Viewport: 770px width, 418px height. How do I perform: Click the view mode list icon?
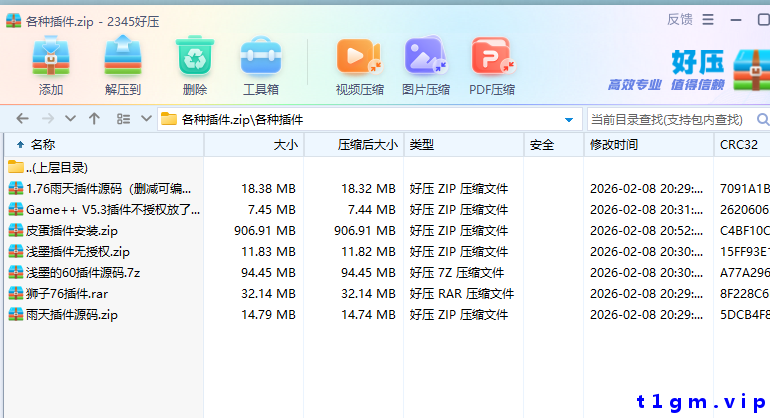[123, 119]
